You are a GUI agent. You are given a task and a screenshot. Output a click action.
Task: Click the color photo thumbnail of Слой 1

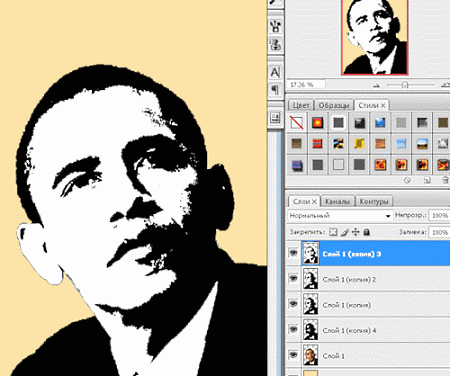click(311, 355)
